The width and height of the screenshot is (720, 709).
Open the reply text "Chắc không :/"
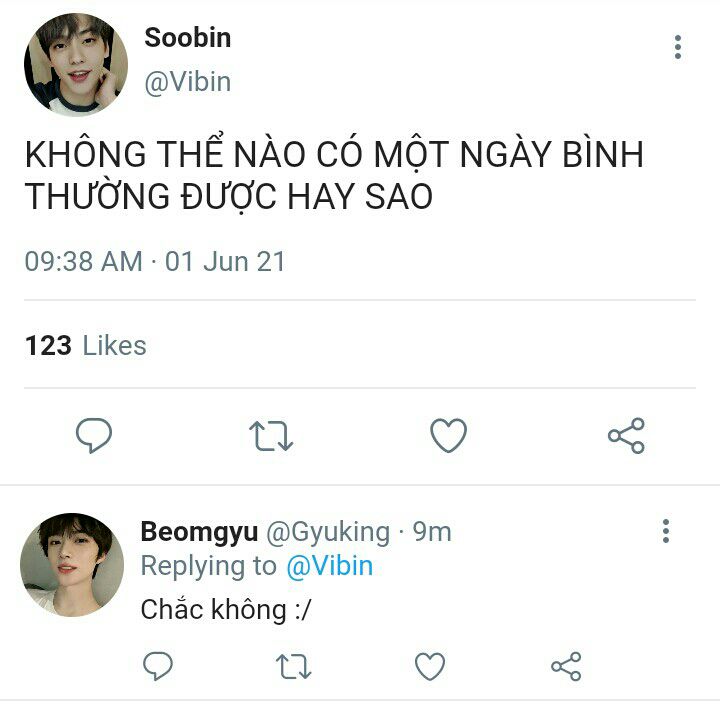tap(226, 609)
